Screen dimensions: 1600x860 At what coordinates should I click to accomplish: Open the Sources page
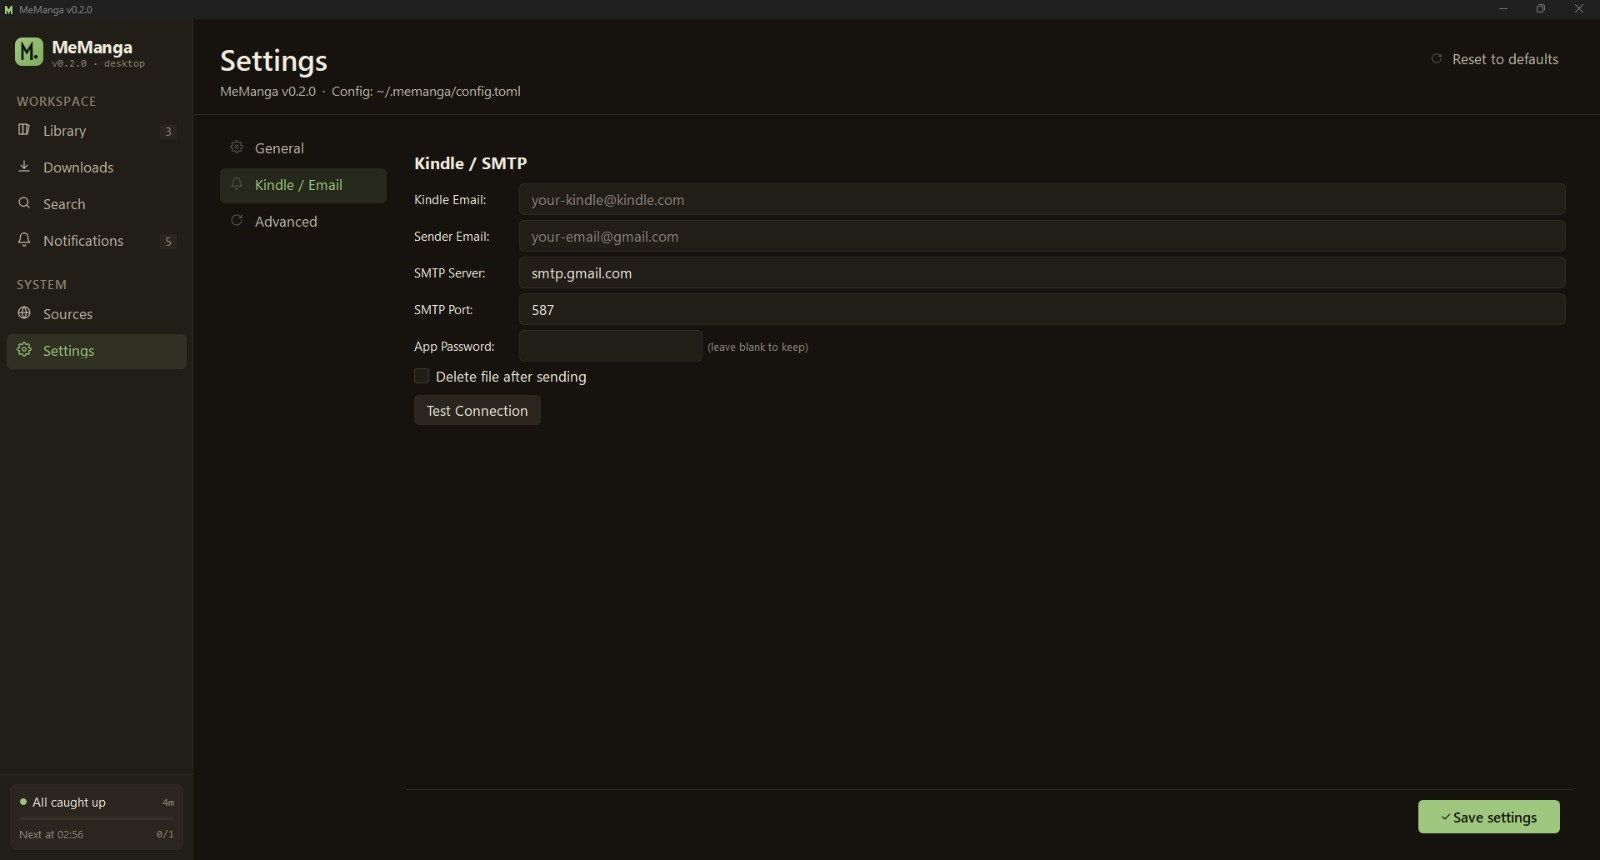97,314
